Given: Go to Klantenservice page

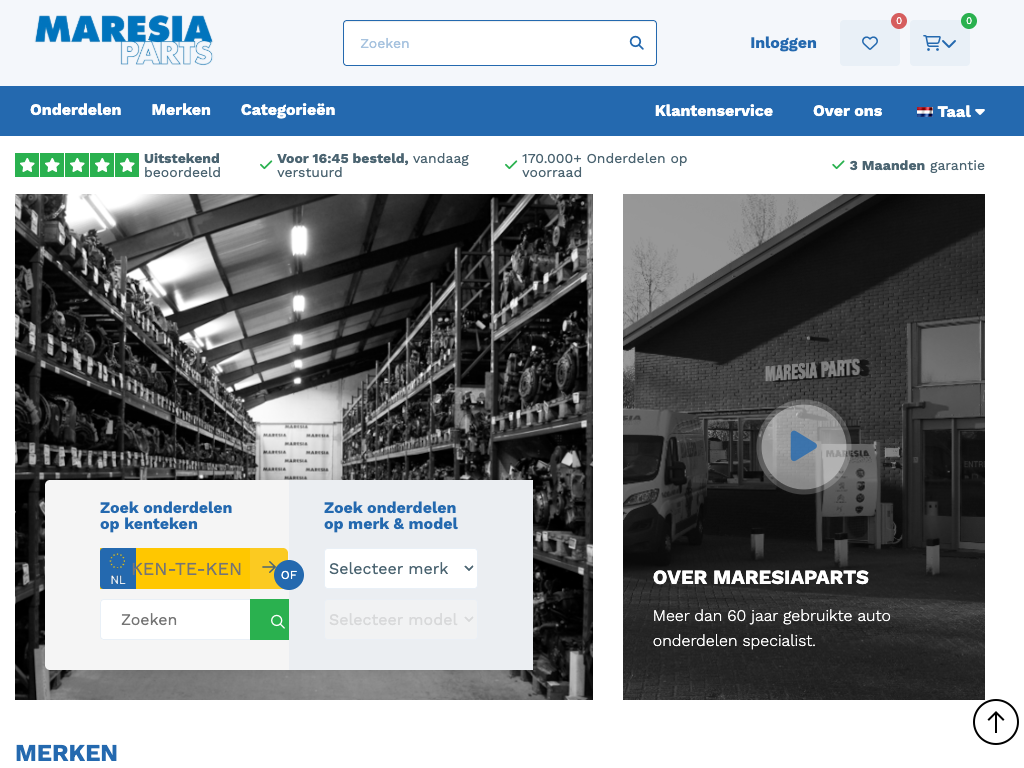Looking at the screenshot, I should click(x=713, y=111).
